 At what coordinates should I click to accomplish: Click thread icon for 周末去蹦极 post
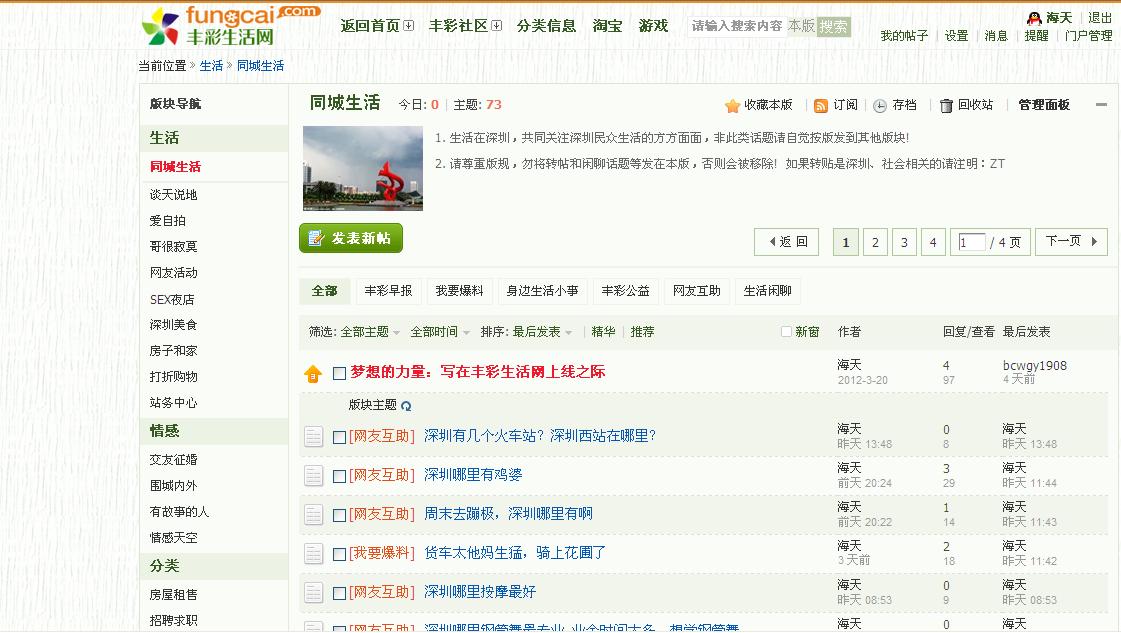point(313,514)
